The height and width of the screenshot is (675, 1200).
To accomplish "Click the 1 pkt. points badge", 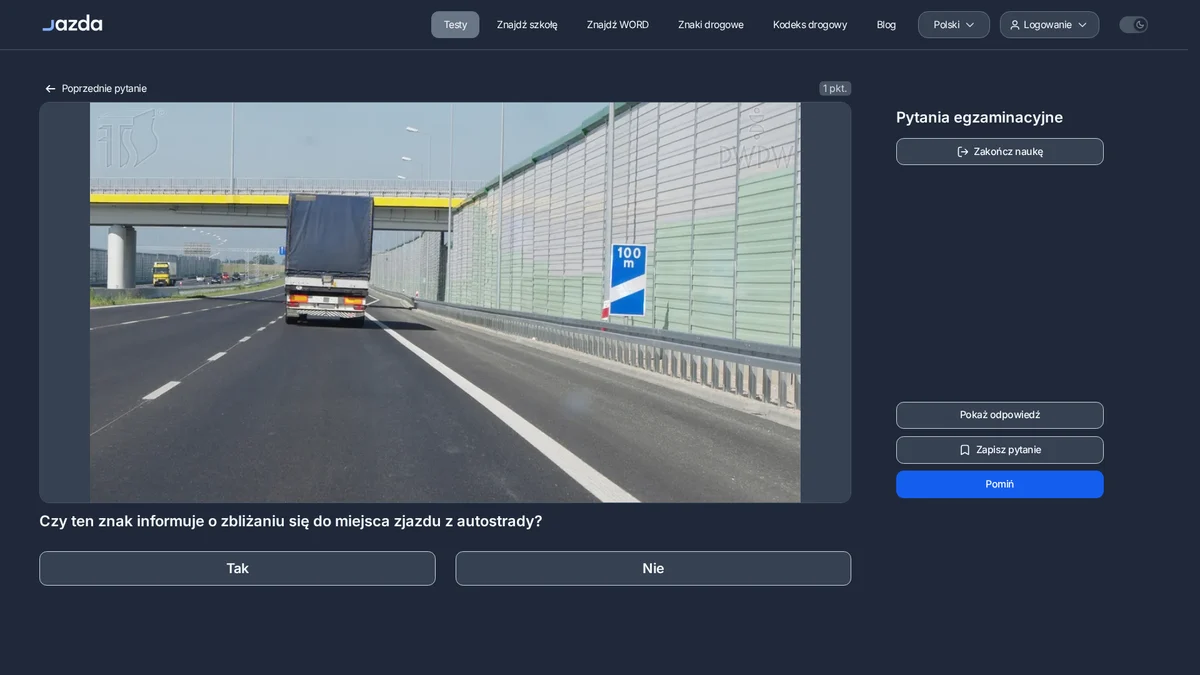I will click(835, 89).
